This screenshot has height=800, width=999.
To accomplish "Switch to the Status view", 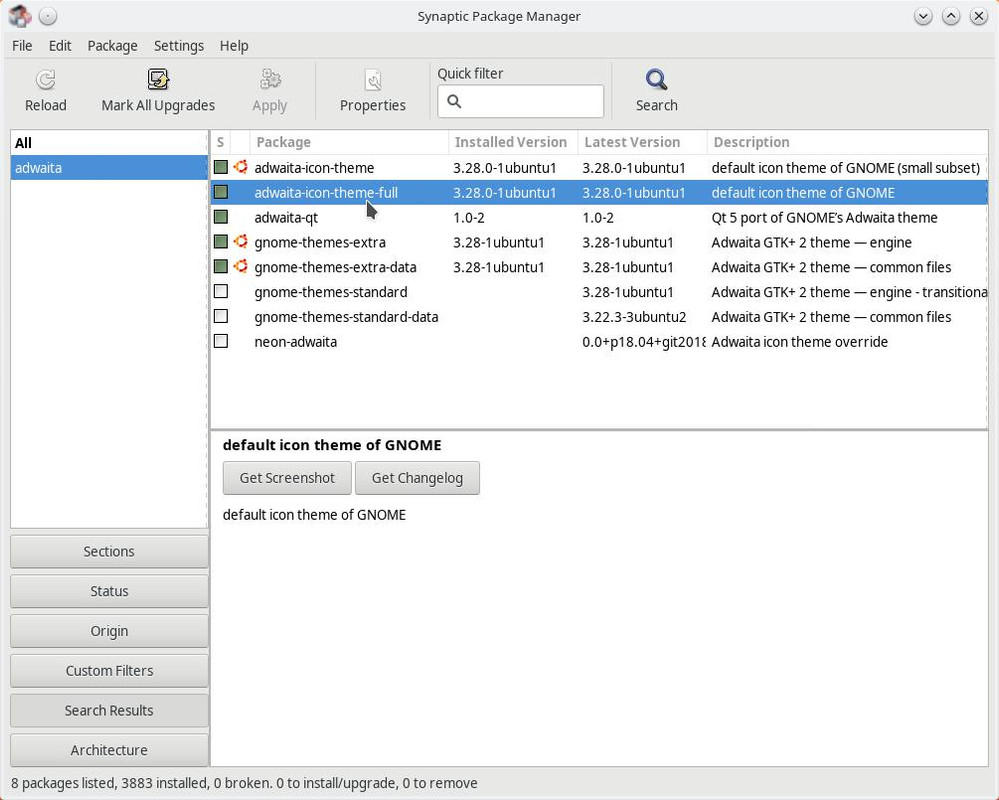I will [109, 591].
